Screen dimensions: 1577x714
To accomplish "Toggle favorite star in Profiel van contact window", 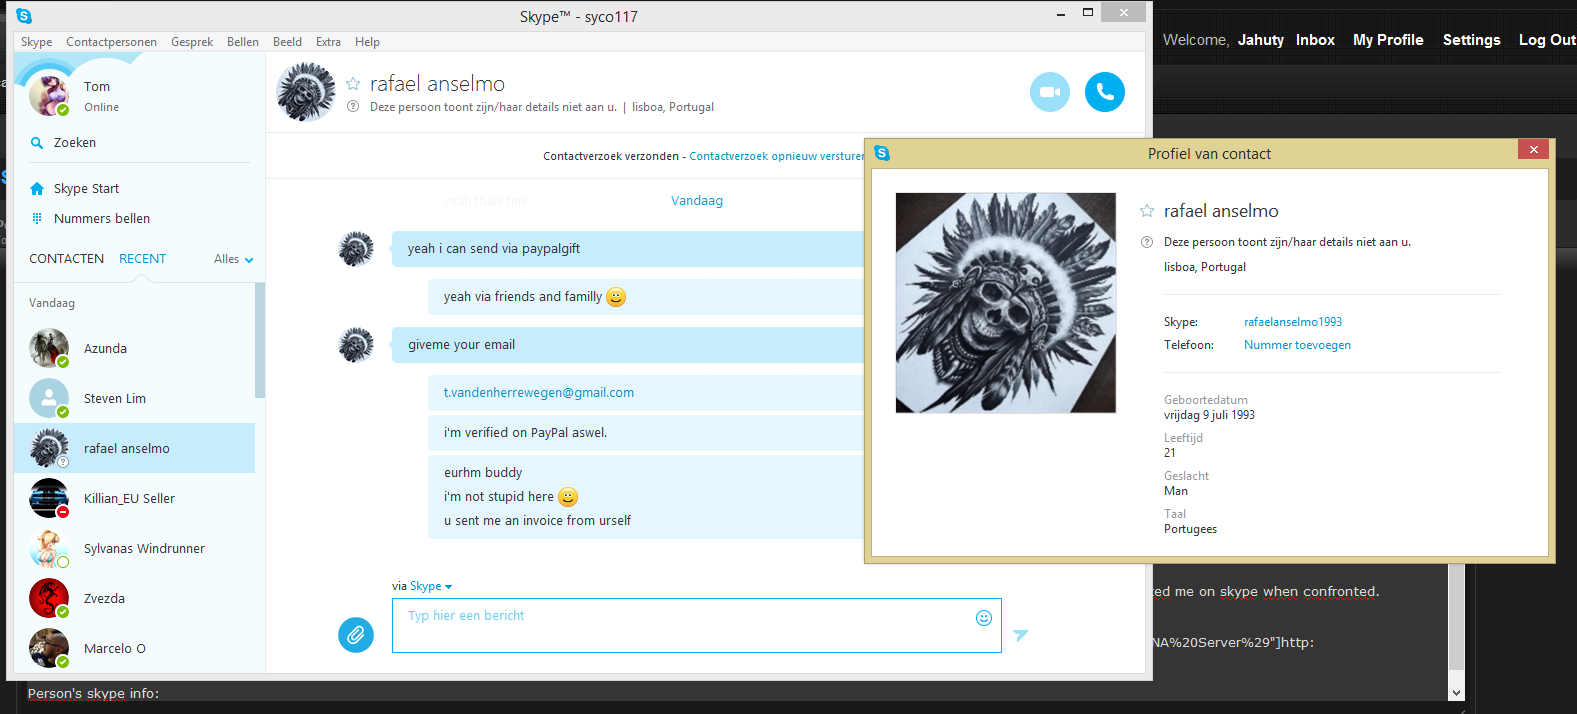I will [x=1147, y=211].
